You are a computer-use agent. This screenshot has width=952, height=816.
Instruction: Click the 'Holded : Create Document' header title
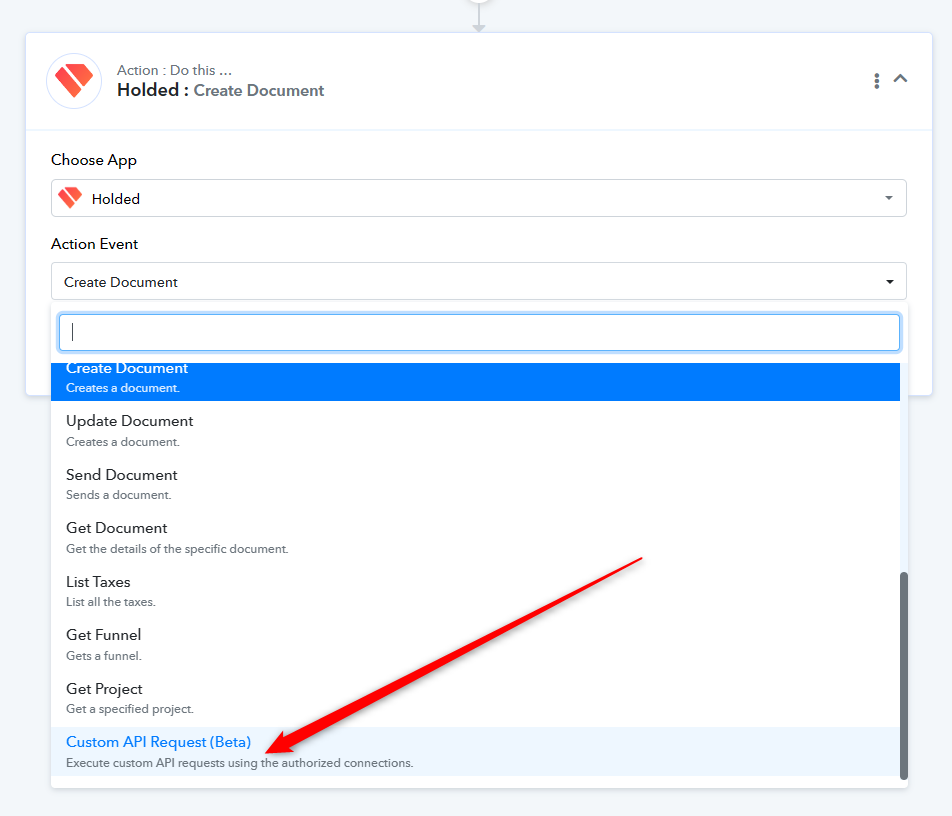point(220,90)
